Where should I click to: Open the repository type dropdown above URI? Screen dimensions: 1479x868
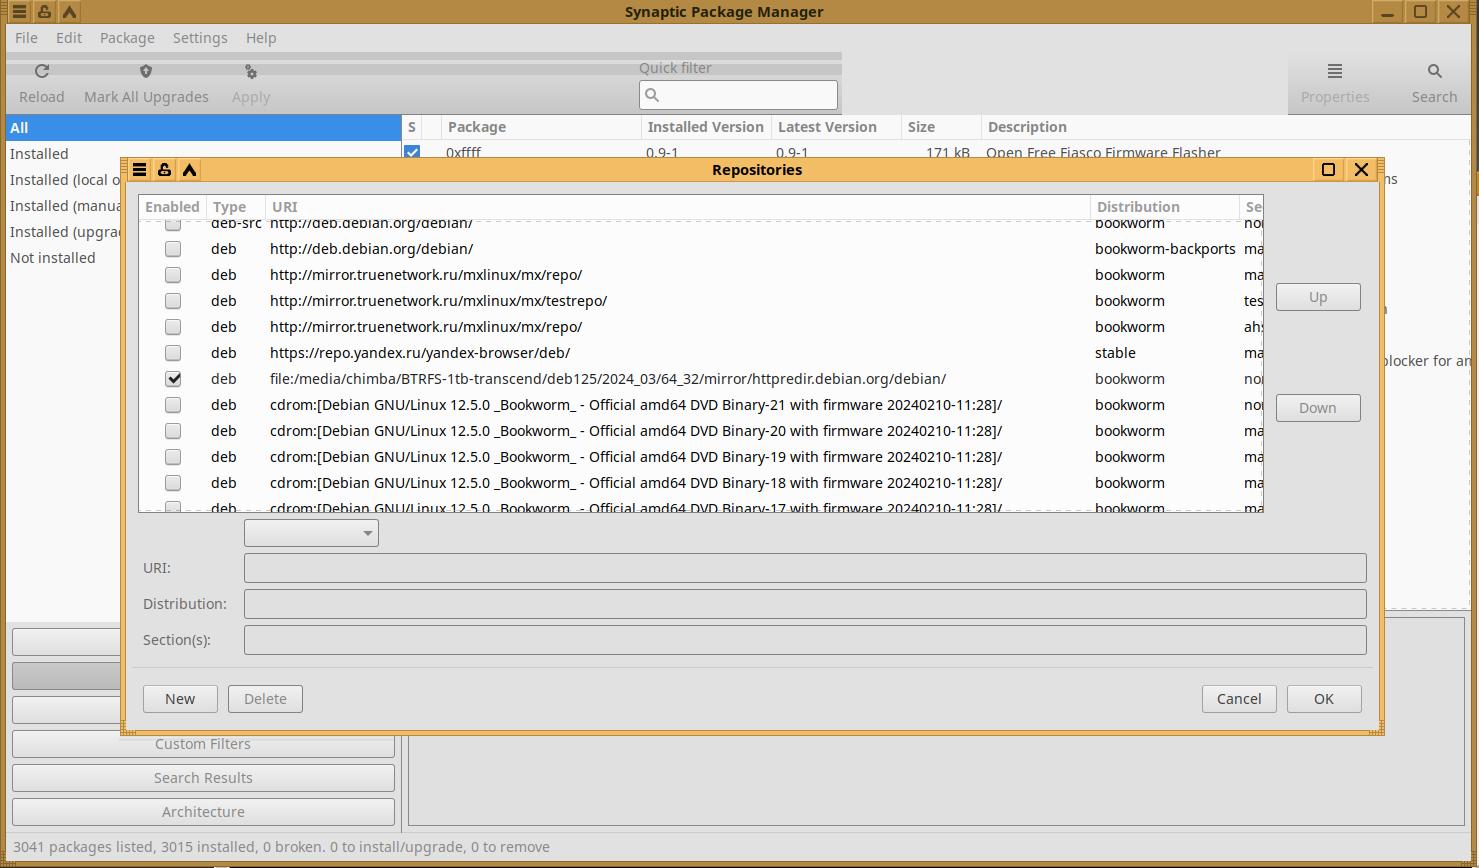(311, 533)
